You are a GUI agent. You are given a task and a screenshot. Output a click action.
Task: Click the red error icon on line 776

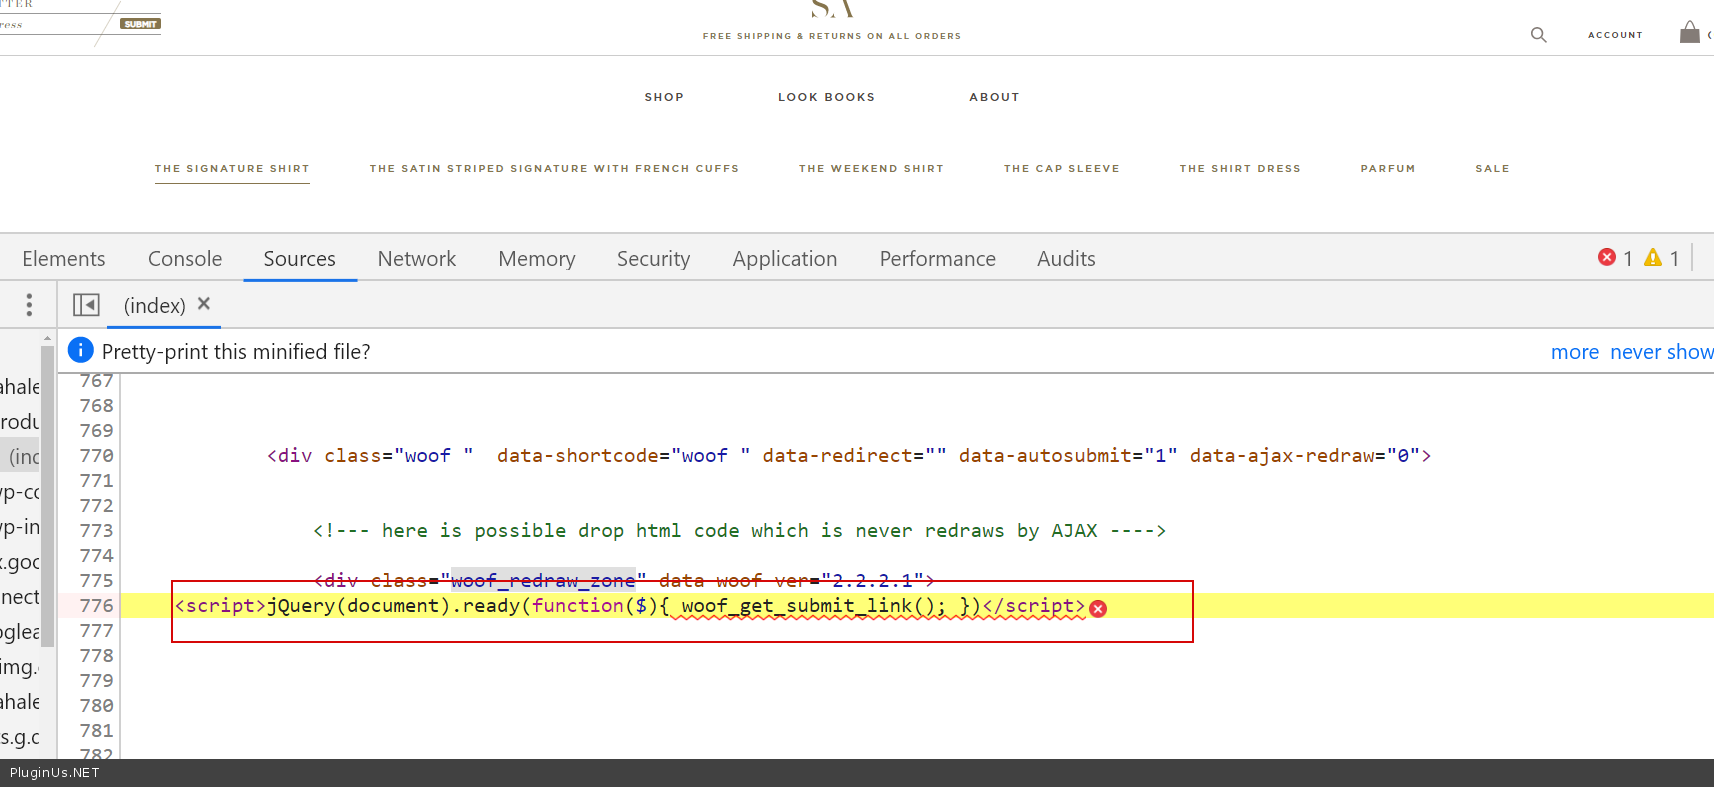1098,608
